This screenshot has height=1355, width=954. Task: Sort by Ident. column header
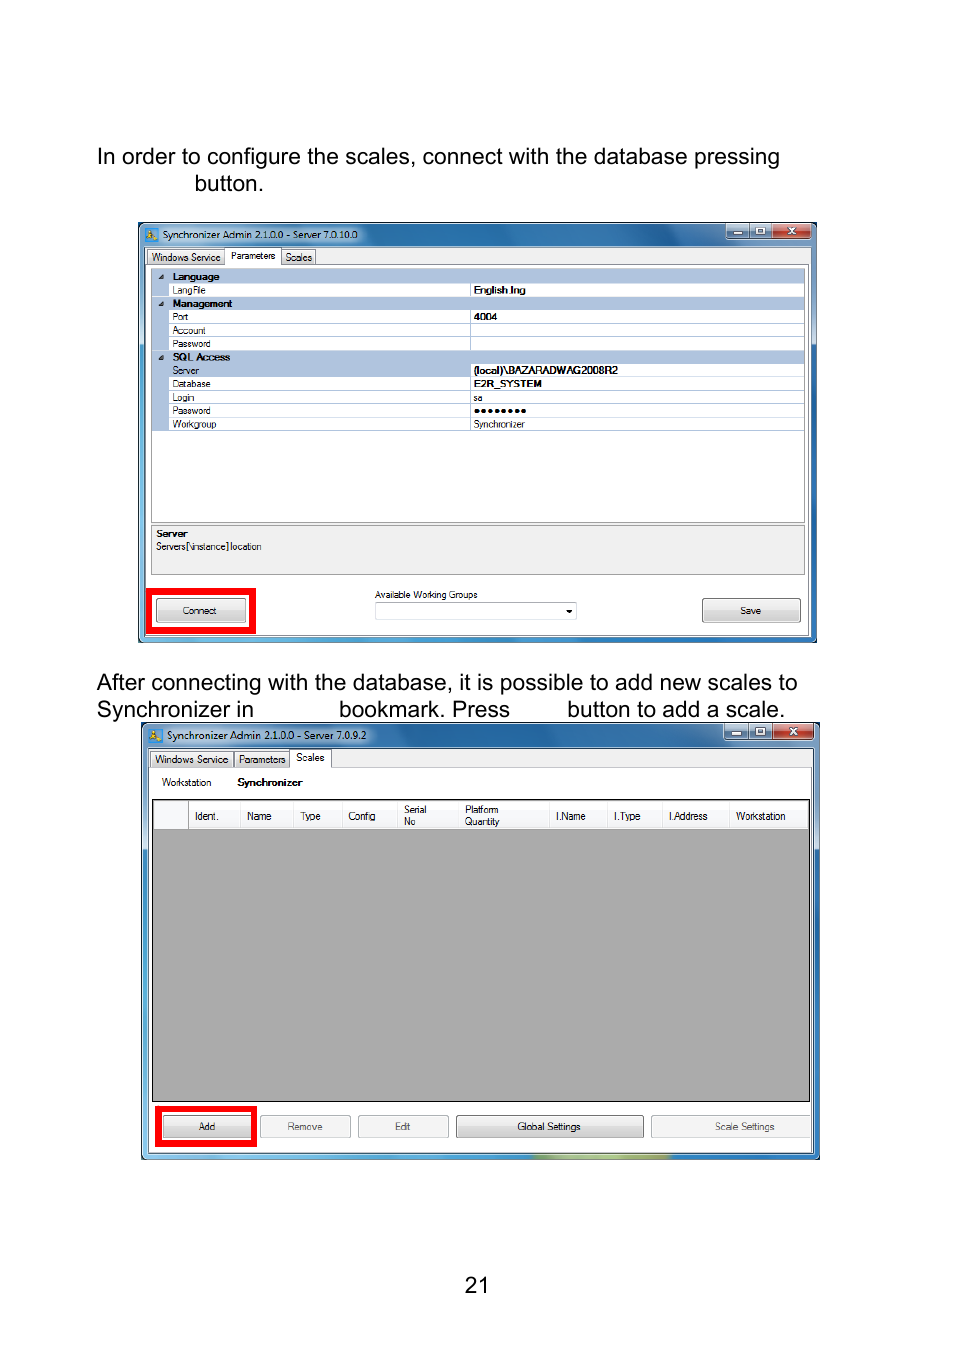click(x=215, y=816)
